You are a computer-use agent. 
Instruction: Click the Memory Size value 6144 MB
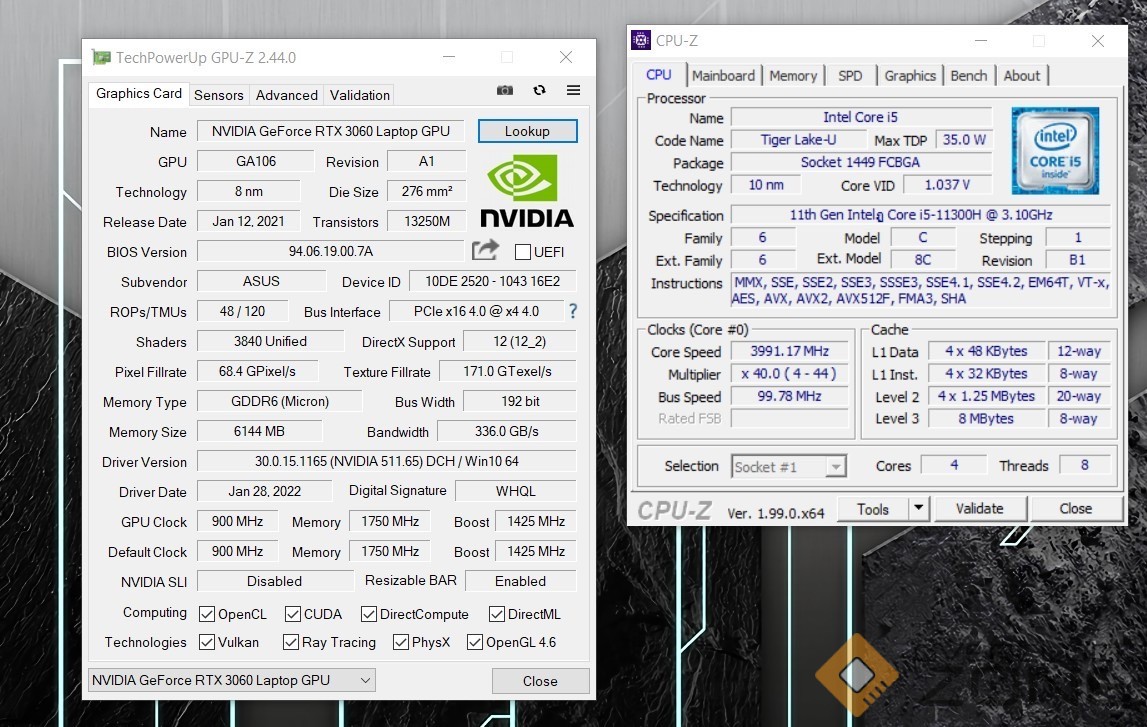tap(259, 432)
